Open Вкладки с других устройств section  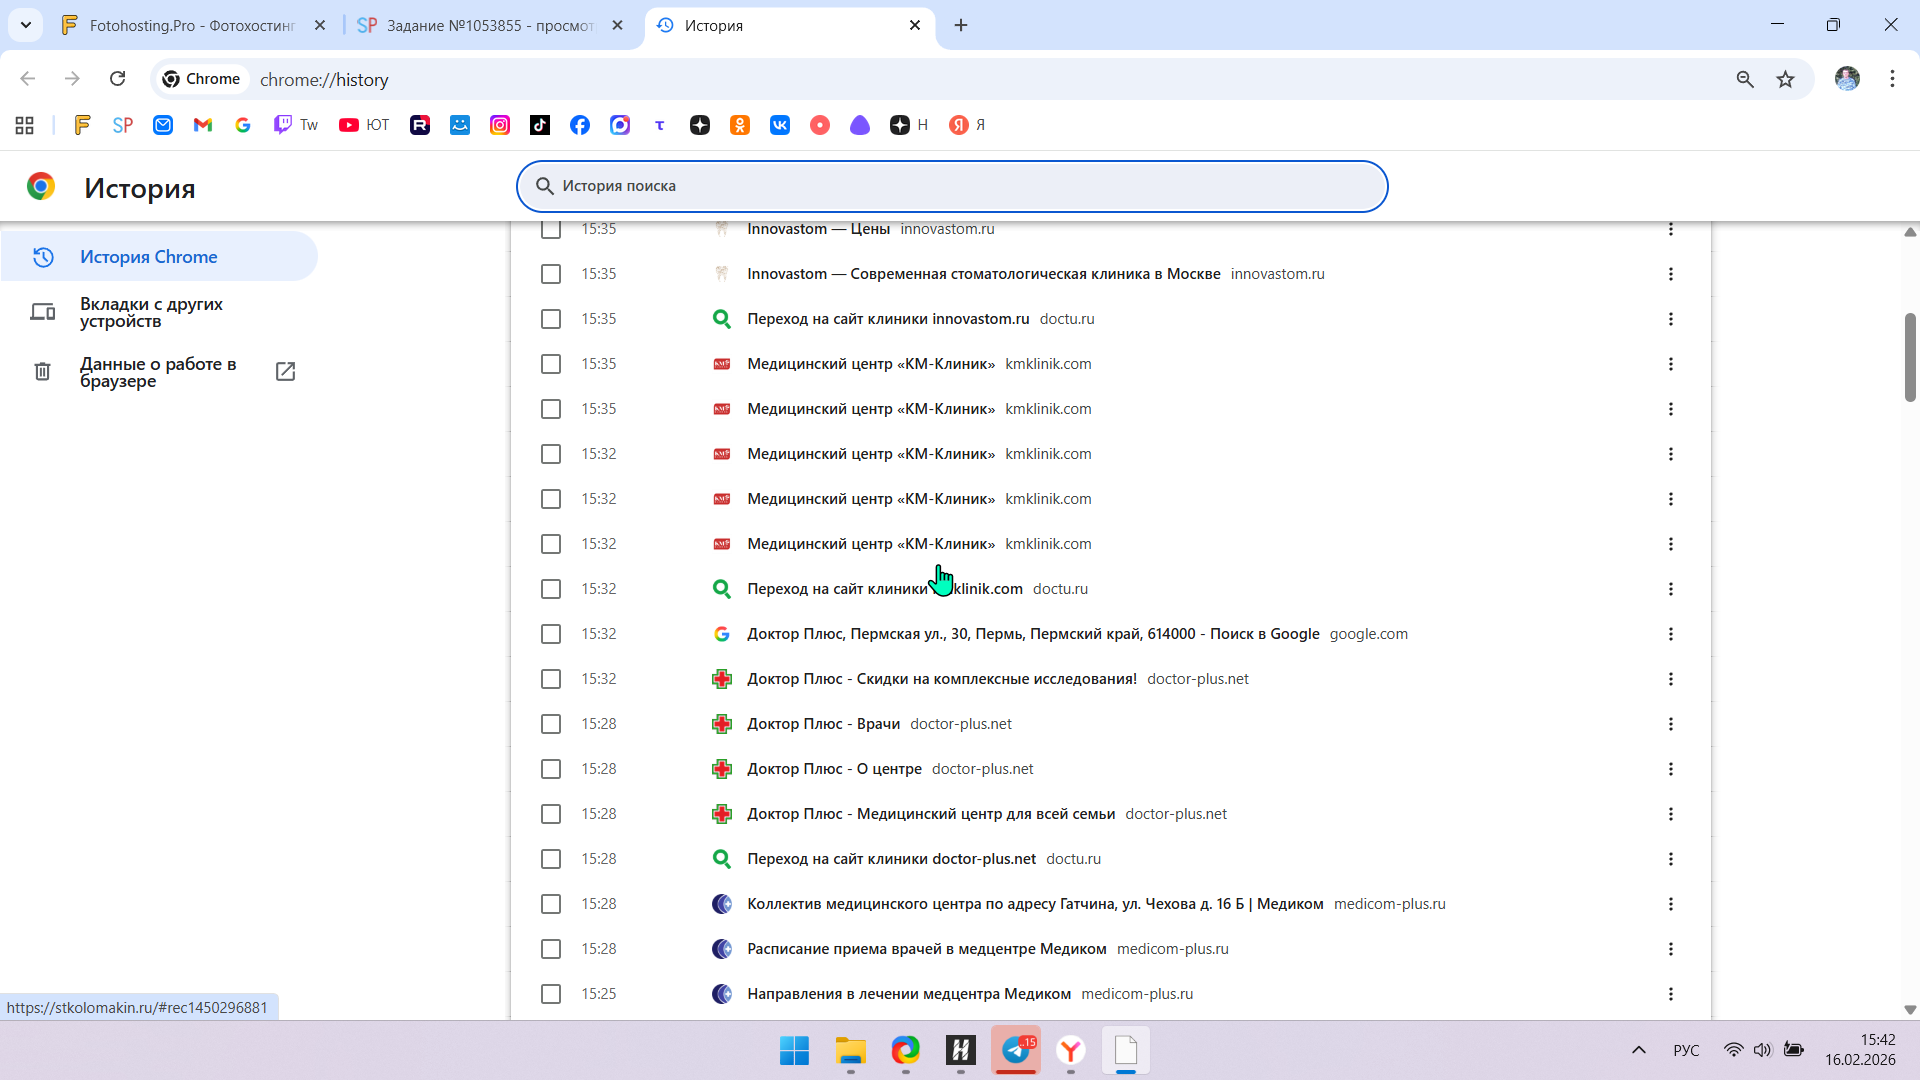coord(151,312)
